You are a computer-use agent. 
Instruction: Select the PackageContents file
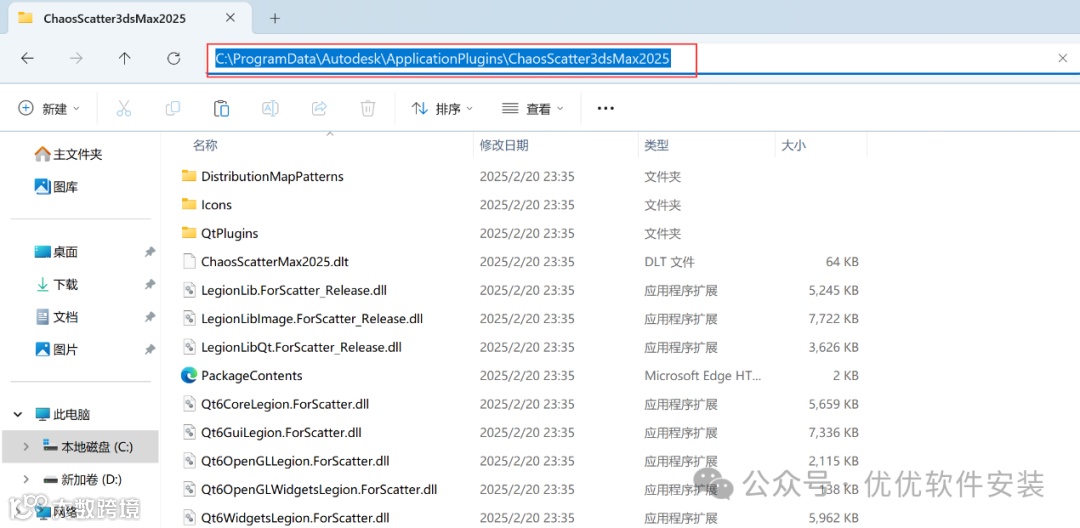click(x=251, y=376)
